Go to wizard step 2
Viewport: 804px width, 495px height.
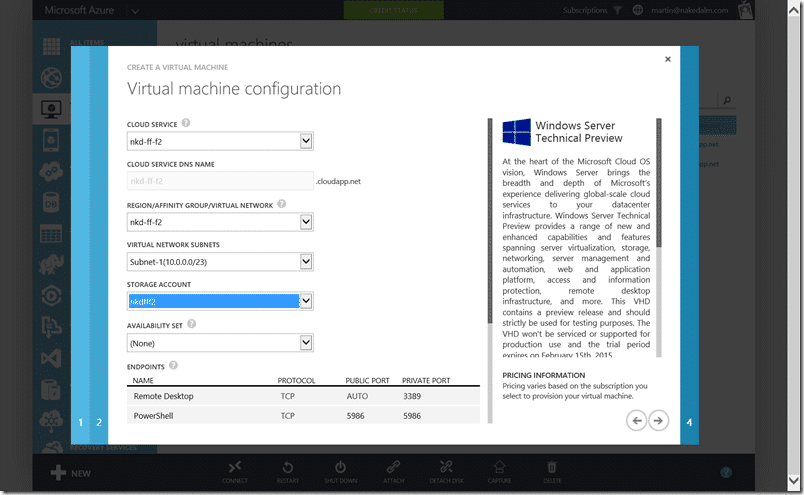[x=99, y=422]
